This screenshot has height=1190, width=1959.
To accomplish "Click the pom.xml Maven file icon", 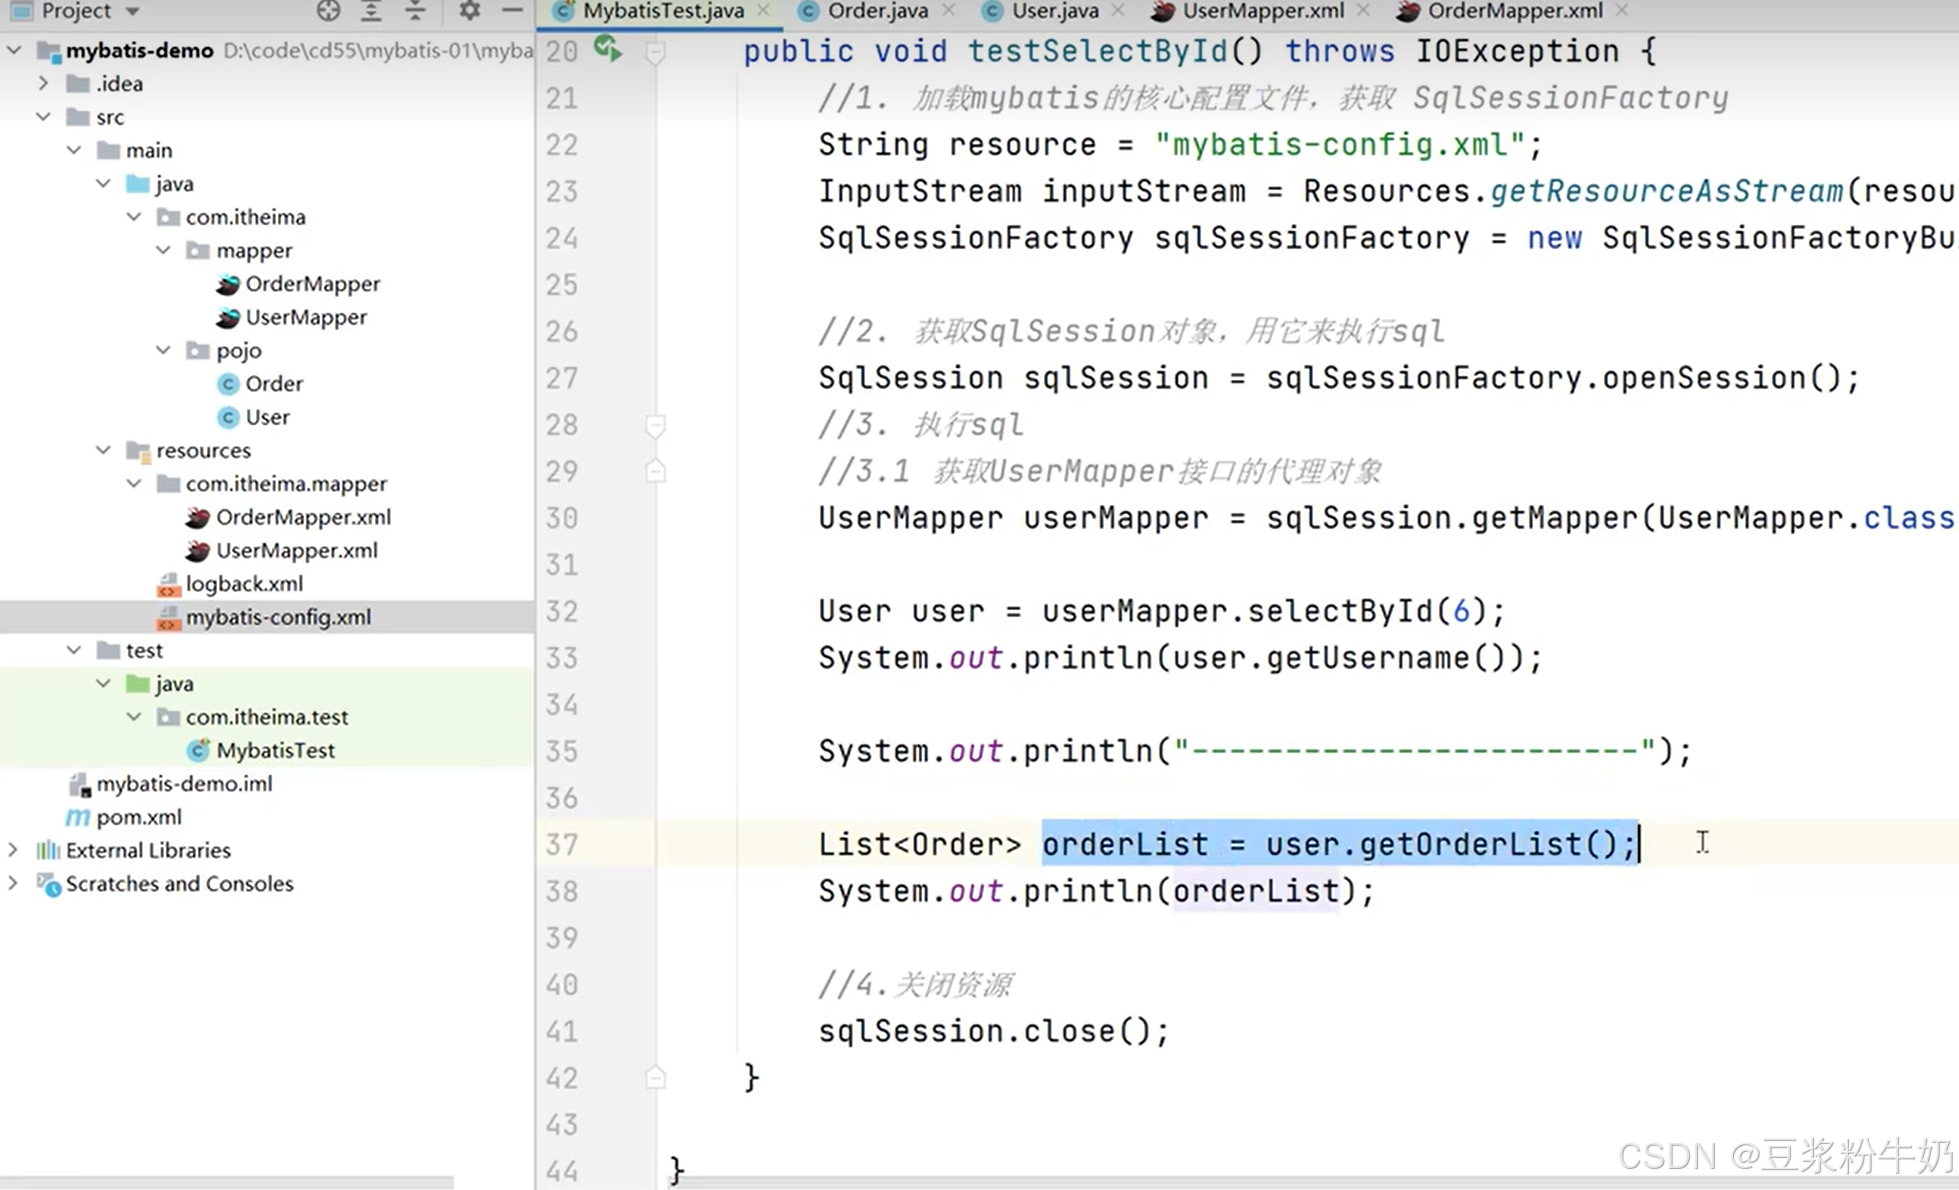I will (x=78, y=817).
